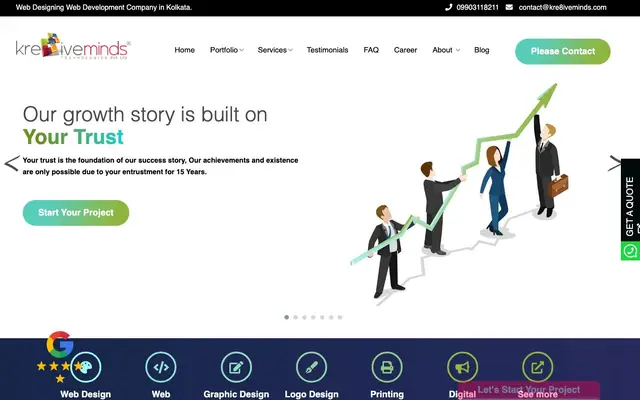Open the kre8iveminds logo homepage link

pyautogui.click(x=73, y=47)
